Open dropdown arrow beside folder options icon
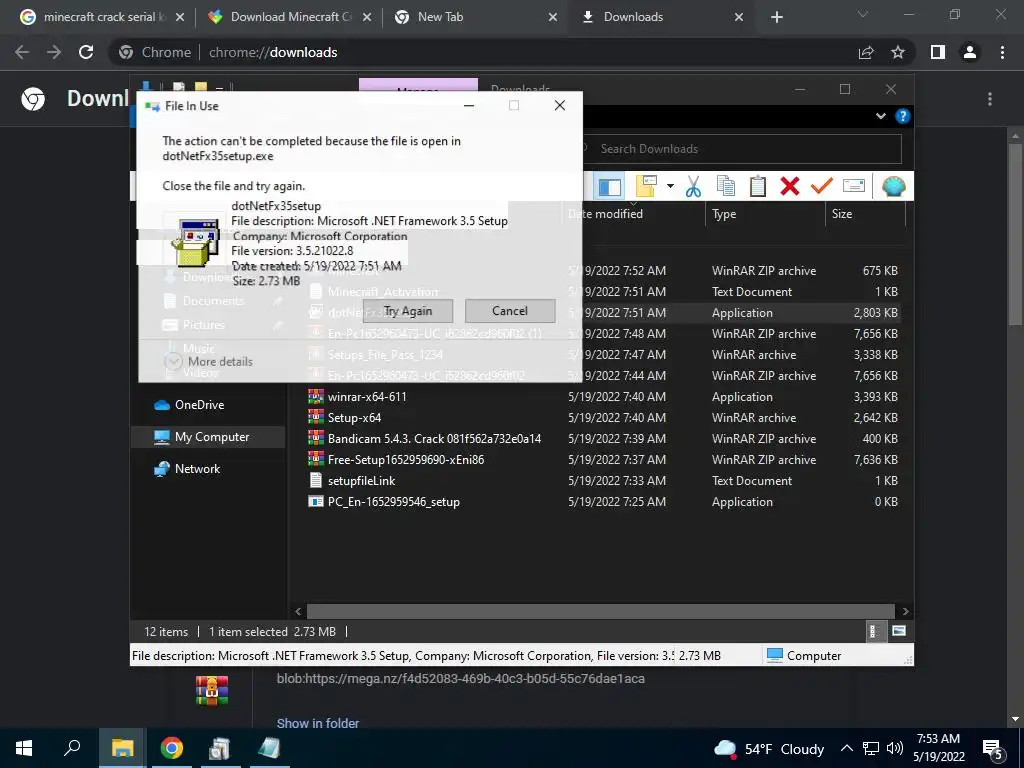The width and height of the screenshot is (1024, 768). [670, 187]
